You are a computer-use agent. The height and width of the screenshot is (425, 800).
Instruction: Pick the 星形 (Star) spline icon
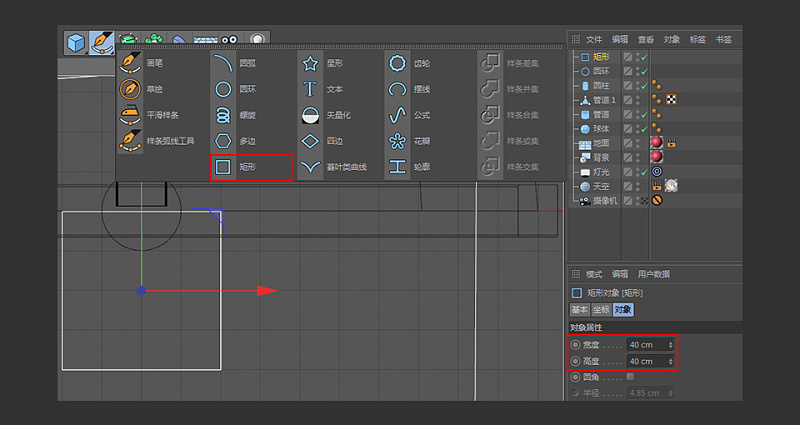point(310,63)
